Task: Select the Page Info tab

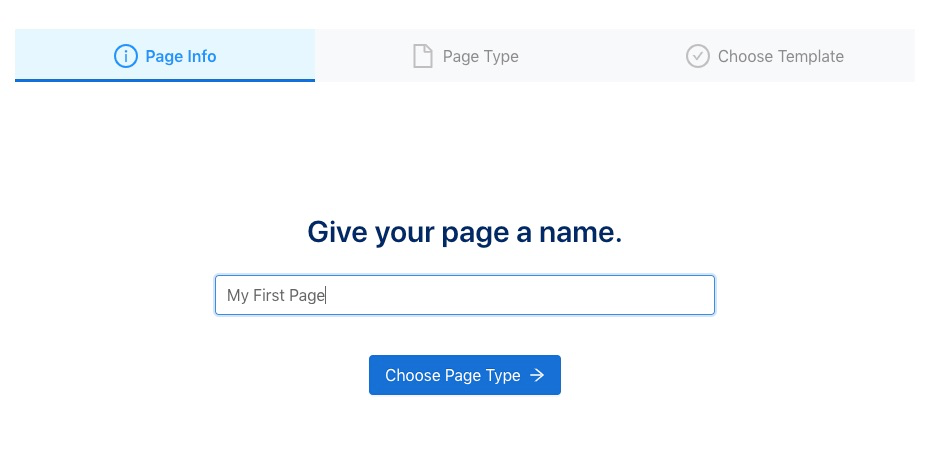Action: coord(165,56)
